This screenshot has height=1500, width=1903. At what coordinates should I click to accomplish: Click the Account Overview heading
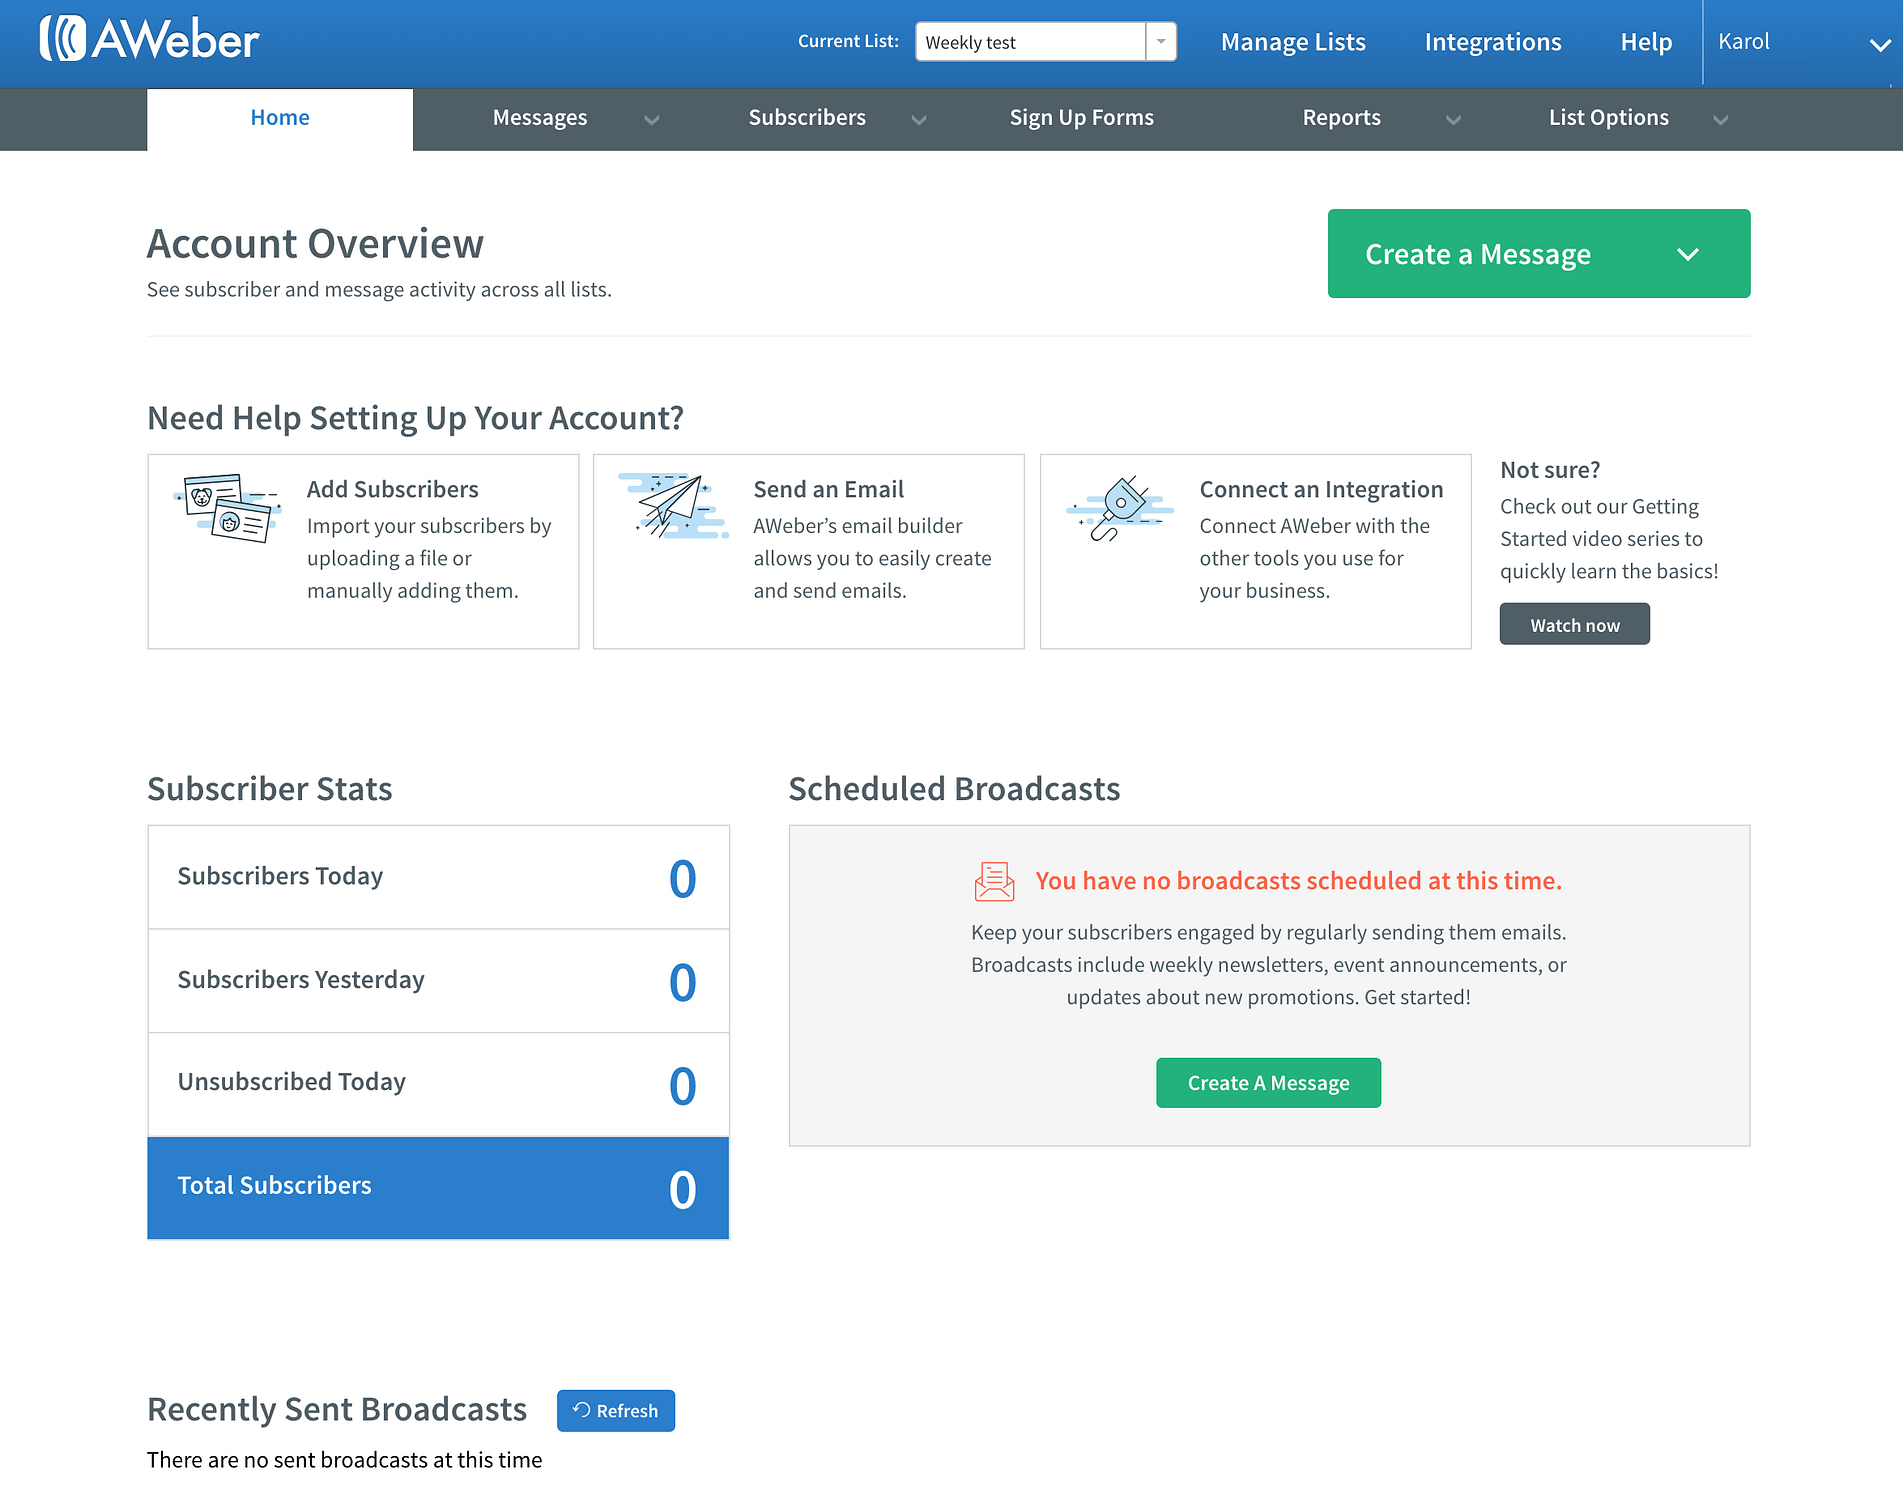(x=315, y=244)
